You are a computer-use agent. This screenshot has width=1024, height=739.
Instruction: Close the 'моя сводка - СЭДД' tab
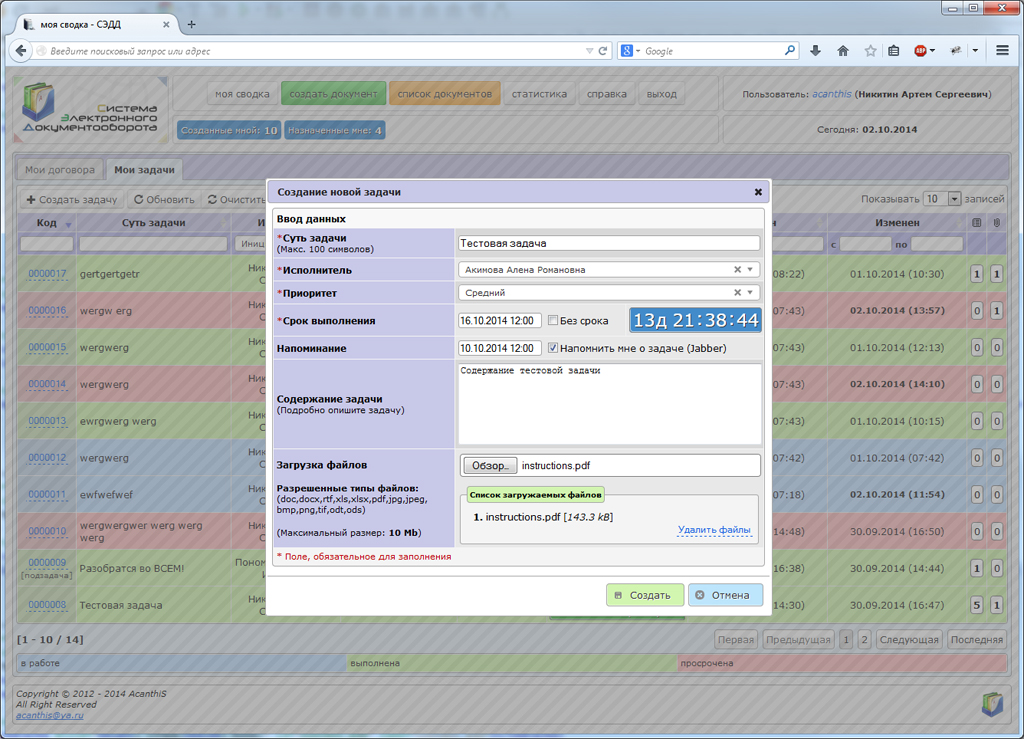tap(166, 25)
